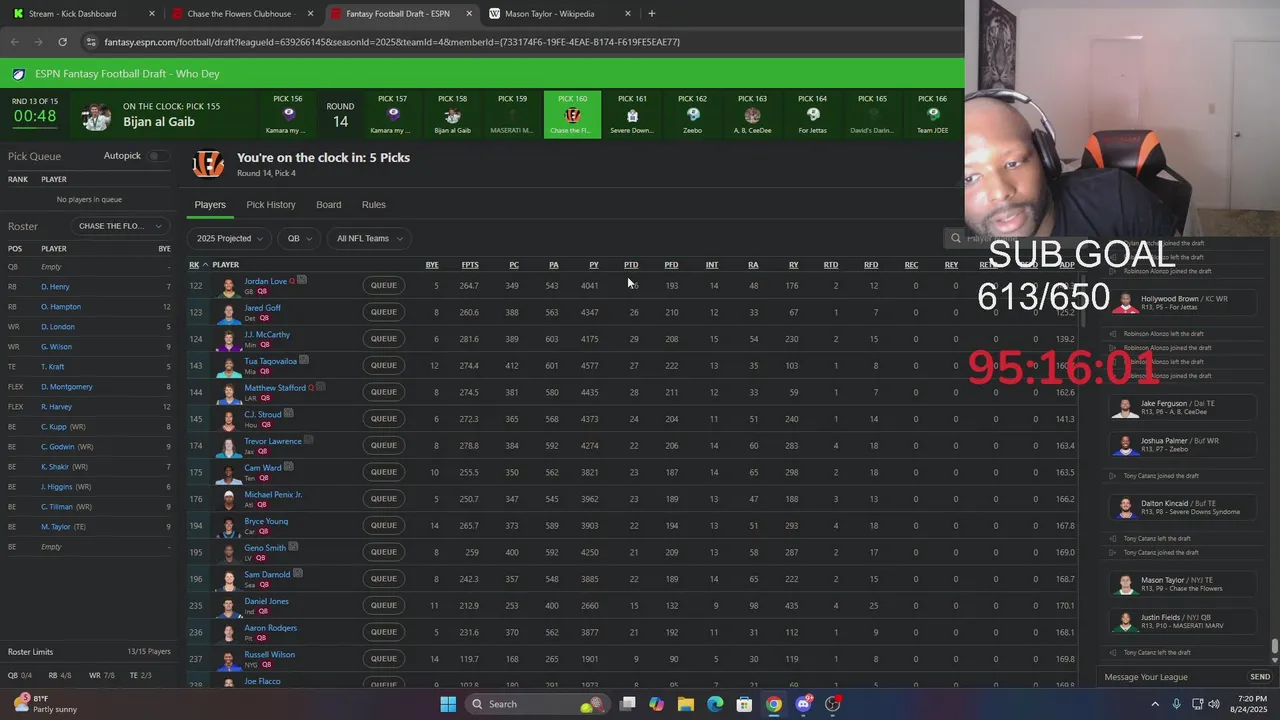Expand the Hollywood Brown pick entry
This screenshot has height=720, width=1280.
(1184, 303)
